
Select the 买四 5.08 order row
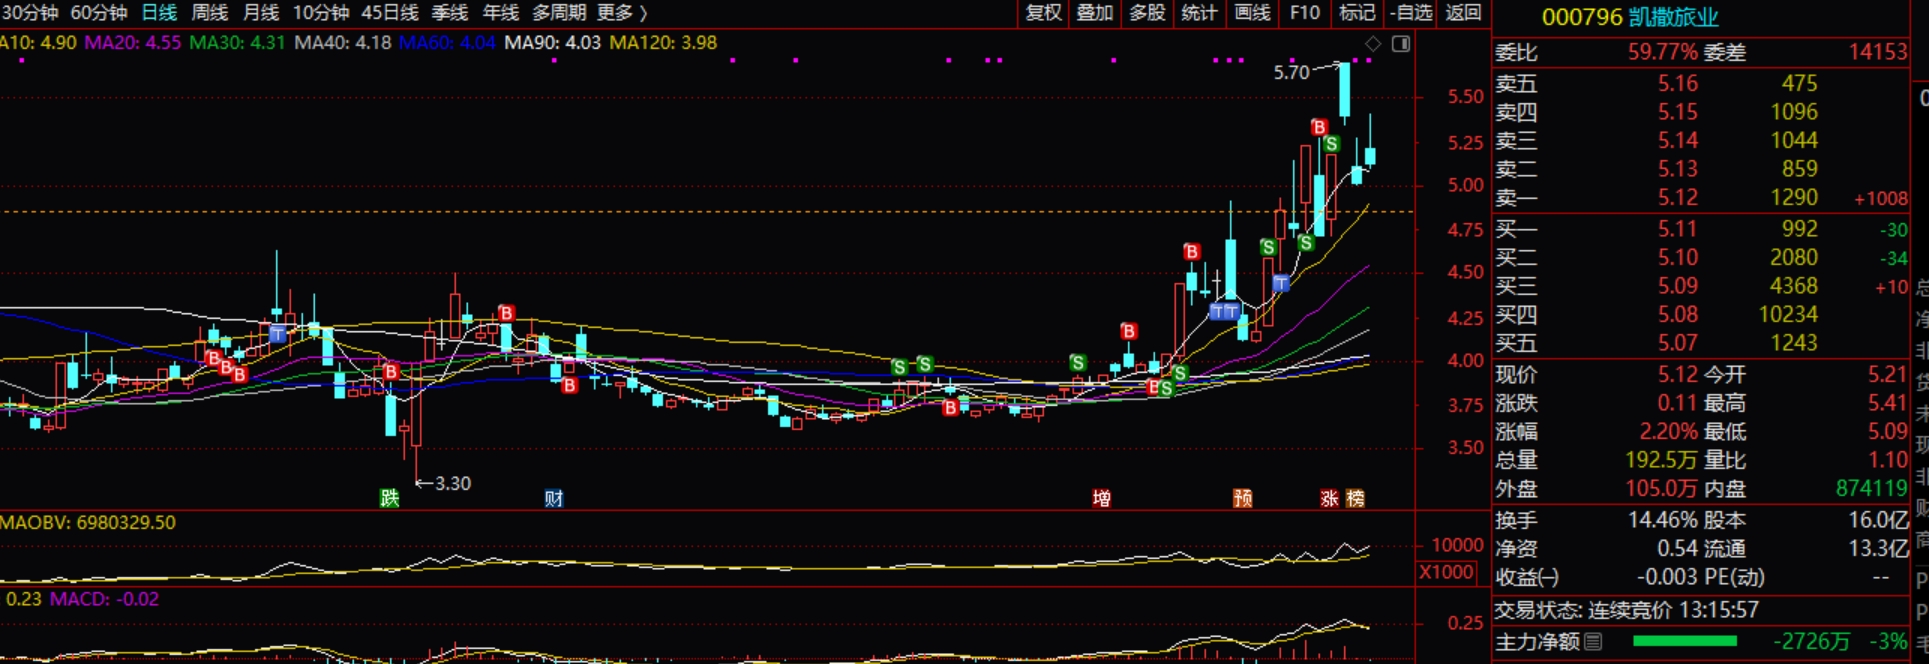(1701, 315)
